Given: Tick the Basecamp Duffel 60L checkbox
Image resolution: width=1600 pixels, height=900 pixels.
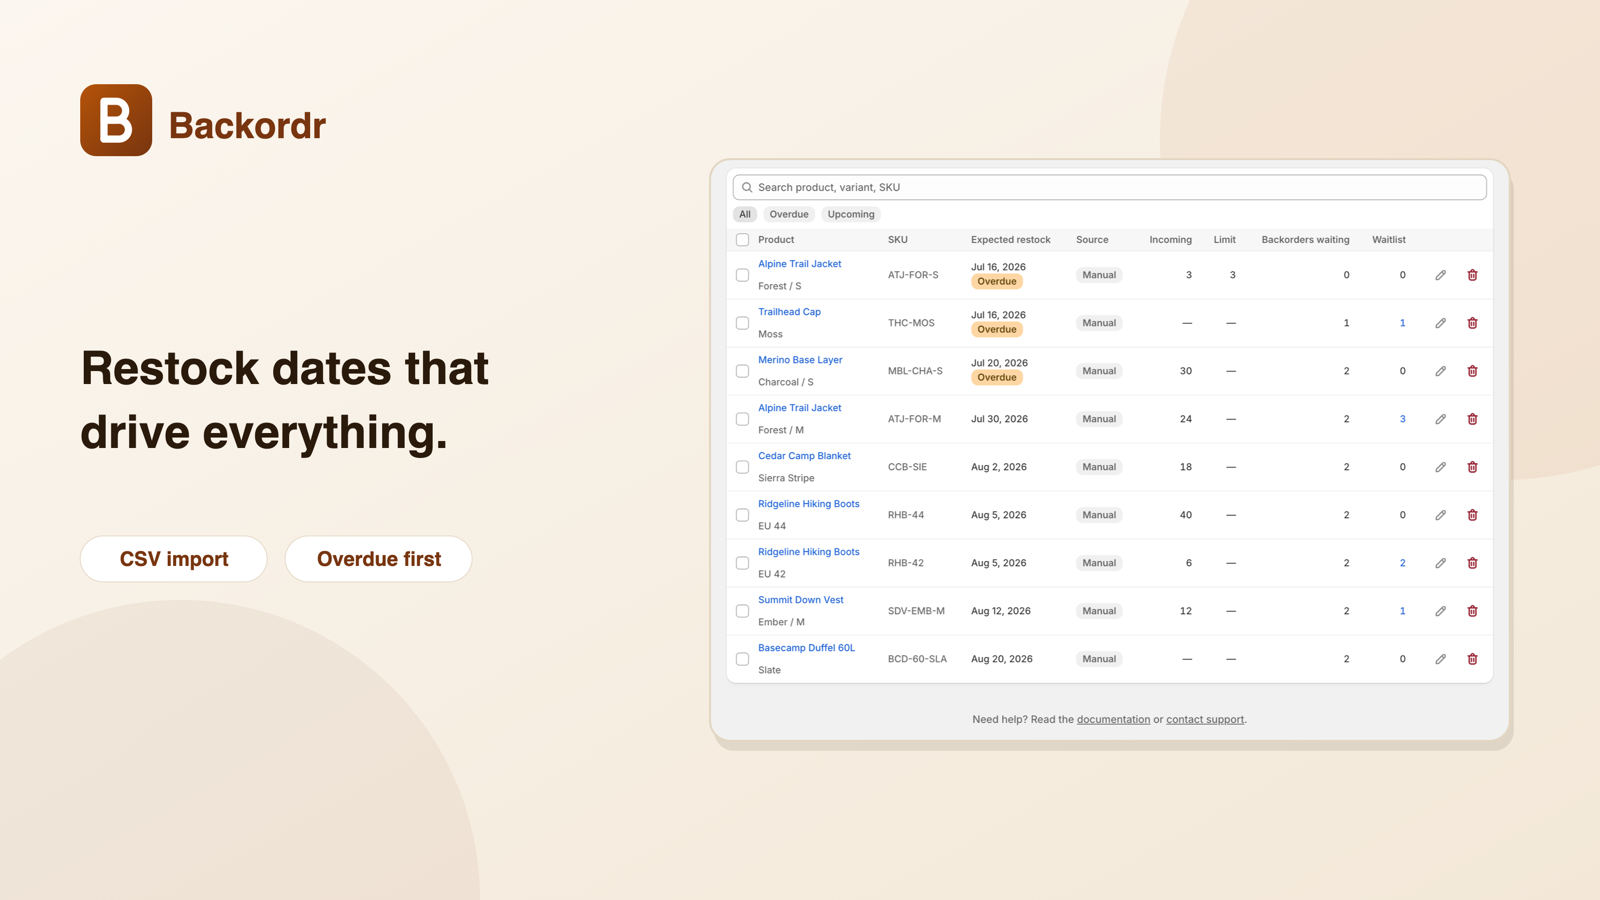Looking at the screenshot, I should [x=742, y=659].
